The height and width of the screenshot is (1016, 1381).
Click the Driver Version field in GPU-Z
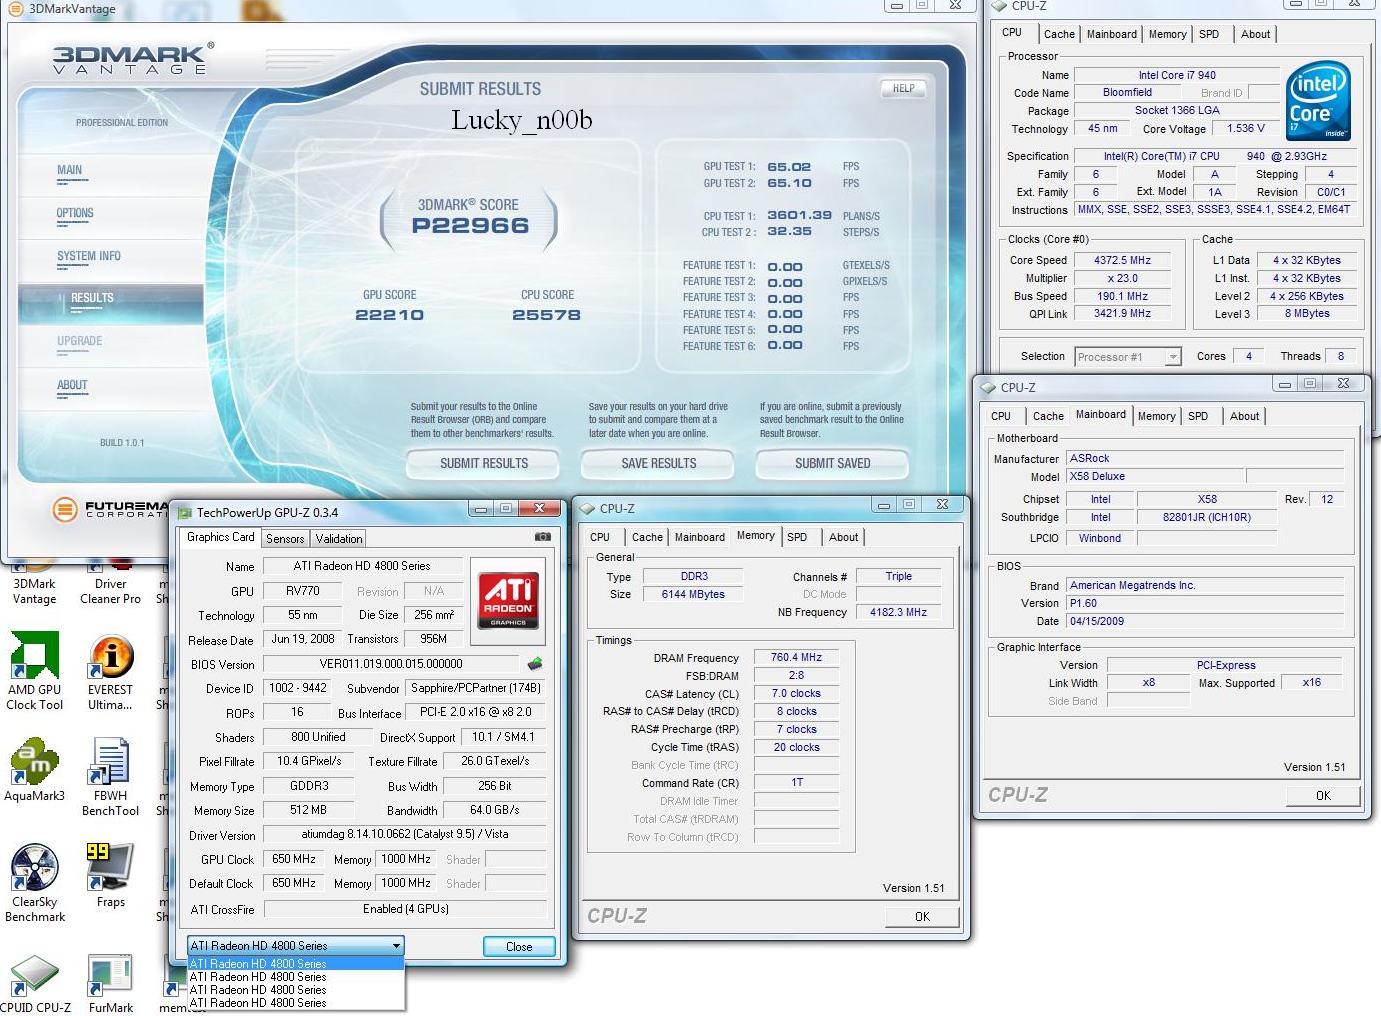click(404, 834)
